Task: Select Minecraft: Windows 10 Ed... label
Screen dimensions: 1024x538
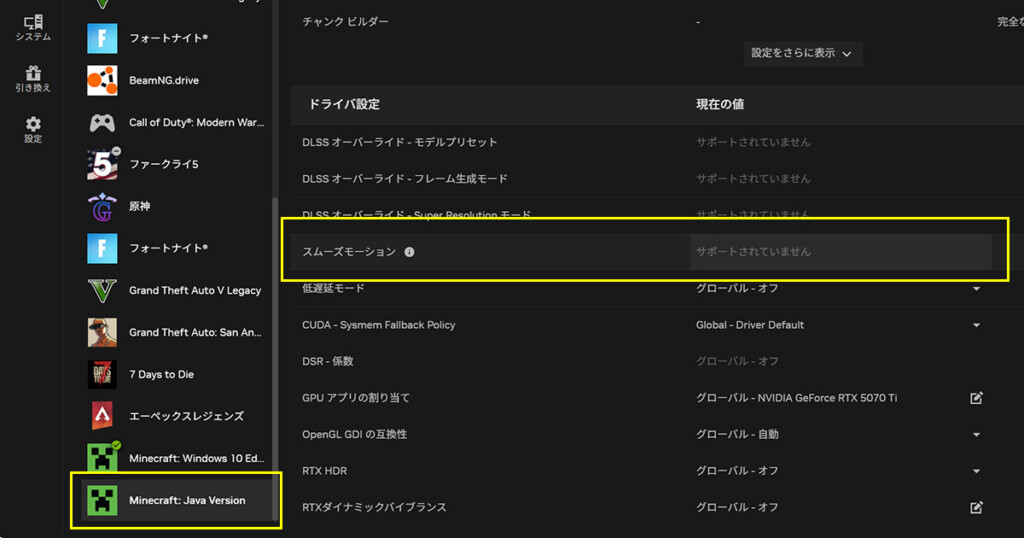Action: pos(197,458)
